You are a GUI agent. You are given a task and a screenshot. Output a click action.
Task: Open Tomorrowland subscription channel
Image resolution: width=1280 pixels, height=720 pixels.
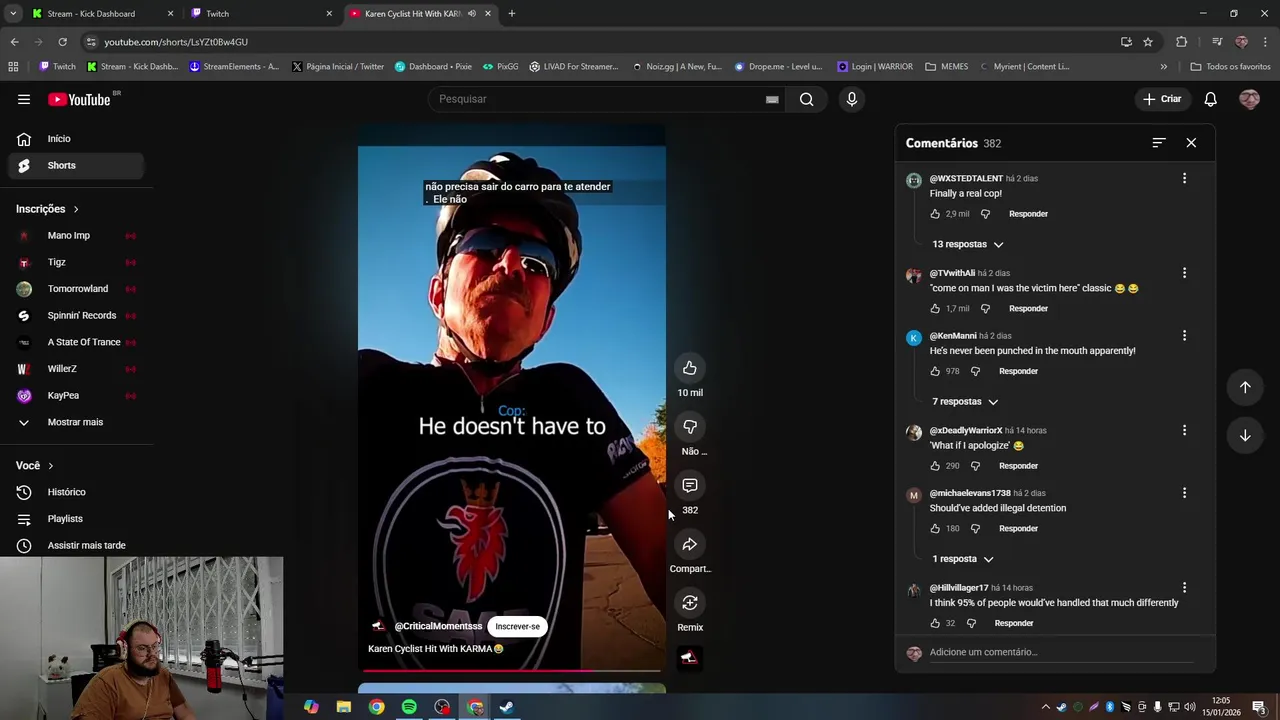[x=77, y=289]
